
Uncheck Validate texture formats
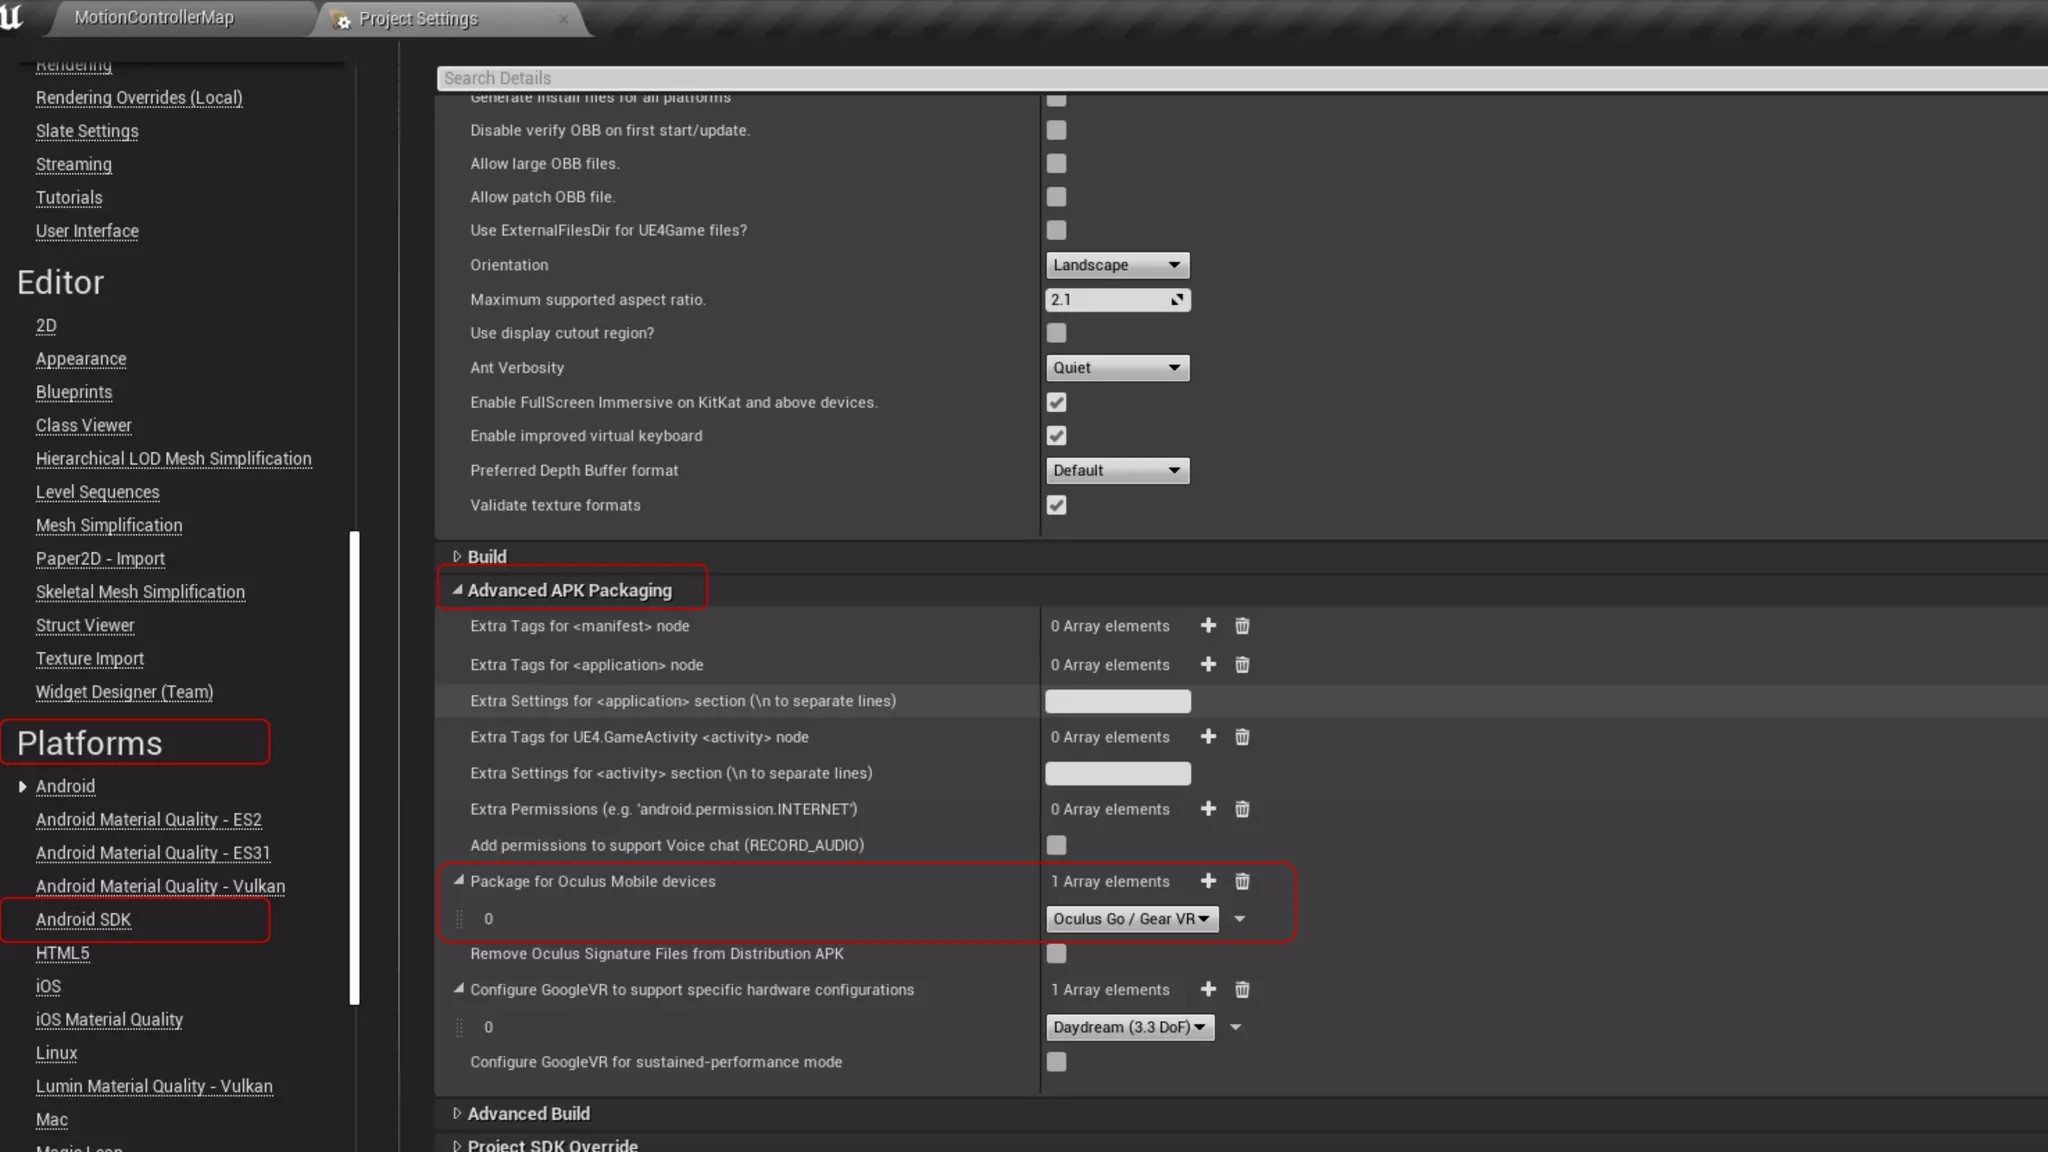click(1056, 505)
